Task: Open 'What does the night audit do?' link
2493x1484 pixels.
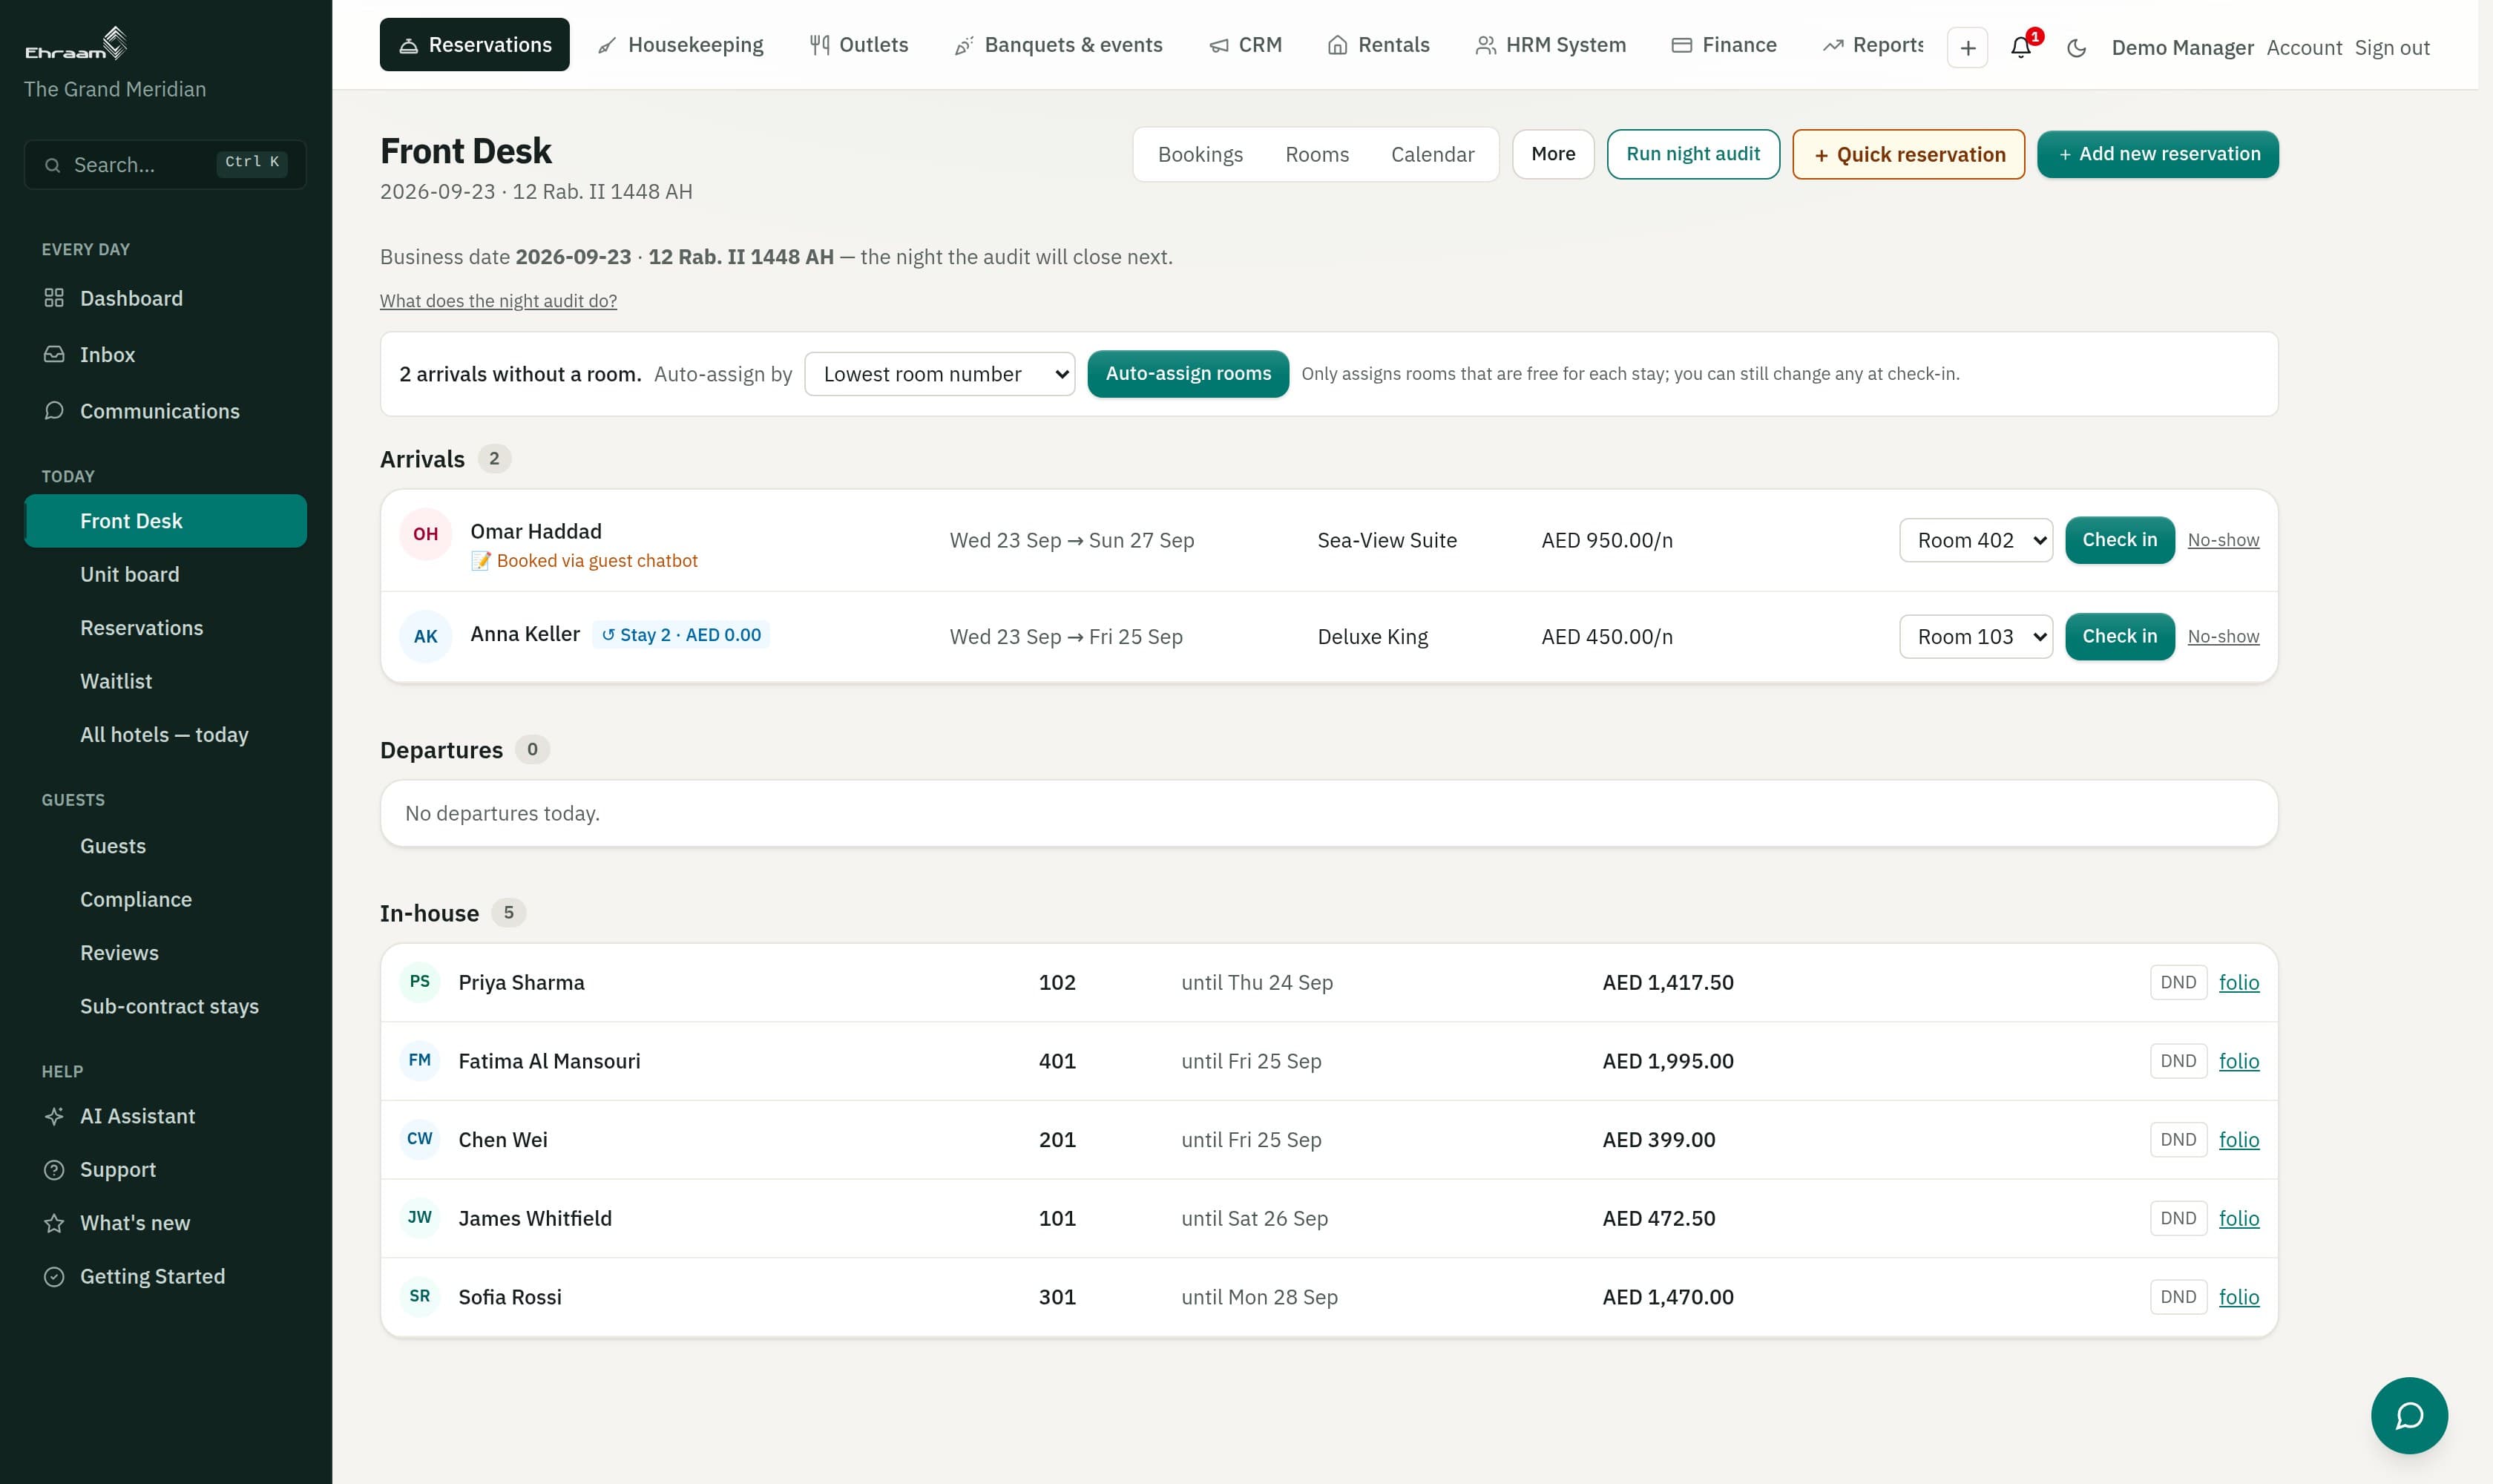Action: pyautogui.click(x=498, y=301)
